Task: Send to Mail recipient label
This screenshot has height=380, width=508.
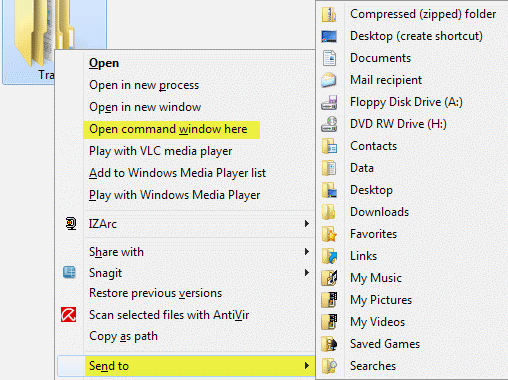Action: click(386, 80)
